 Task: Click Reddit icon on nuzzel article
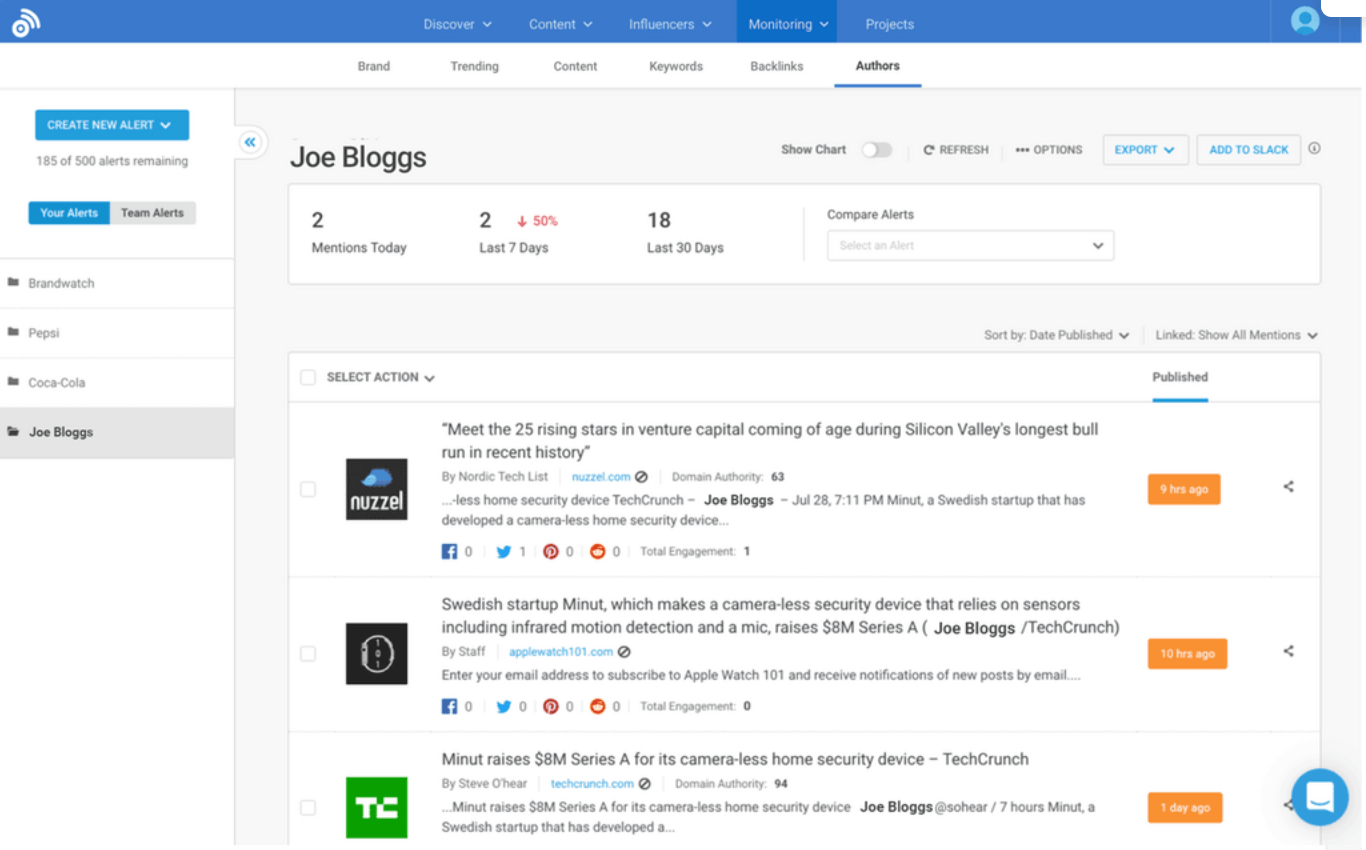pos(598,551)
